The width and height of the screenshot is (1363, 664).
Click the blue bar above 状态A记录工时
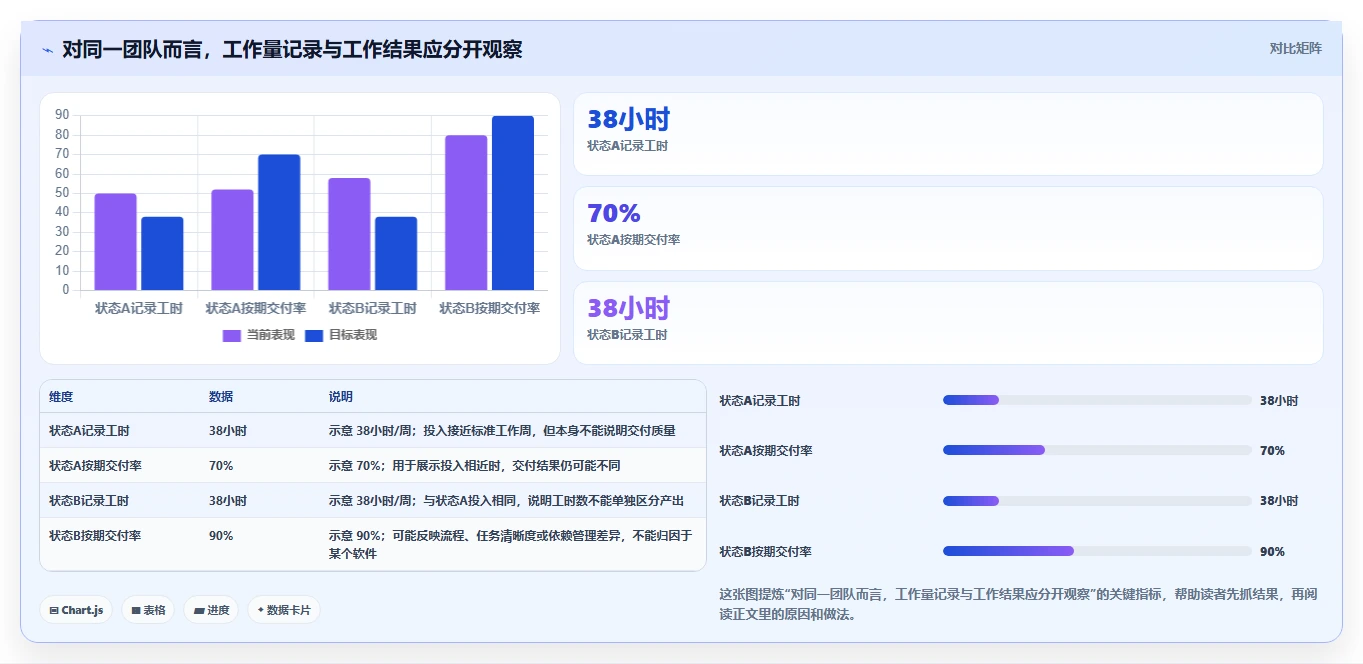tap(162, 254)
